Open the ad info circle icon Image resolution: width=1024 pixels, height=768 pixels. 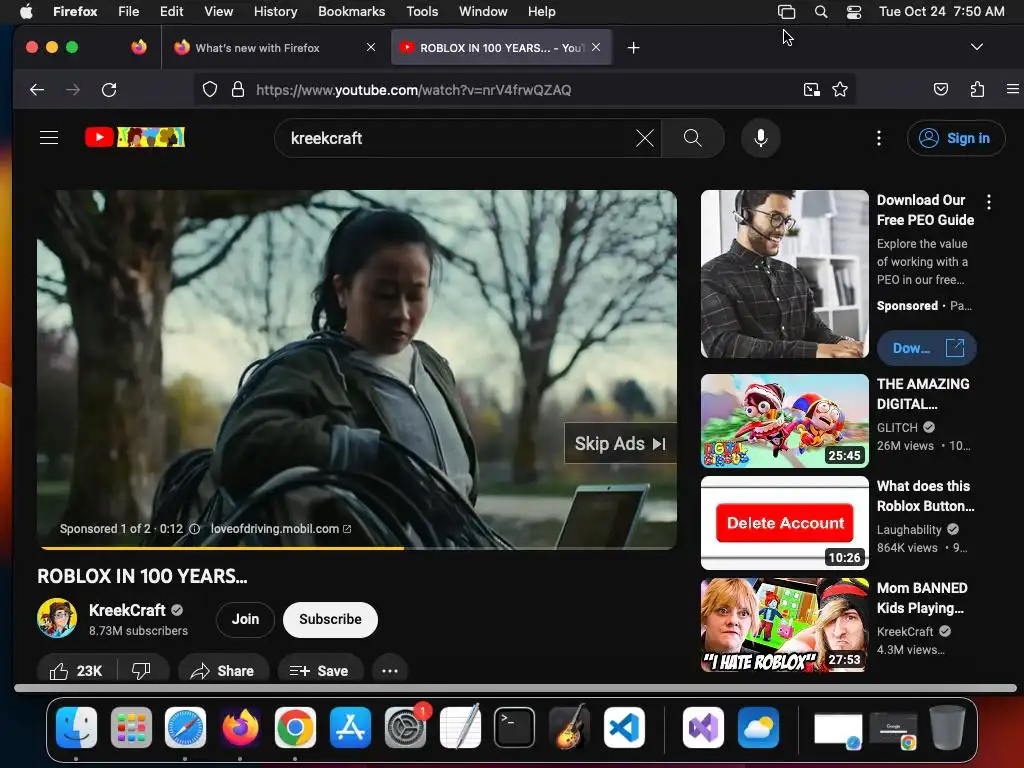coord(195,529)
